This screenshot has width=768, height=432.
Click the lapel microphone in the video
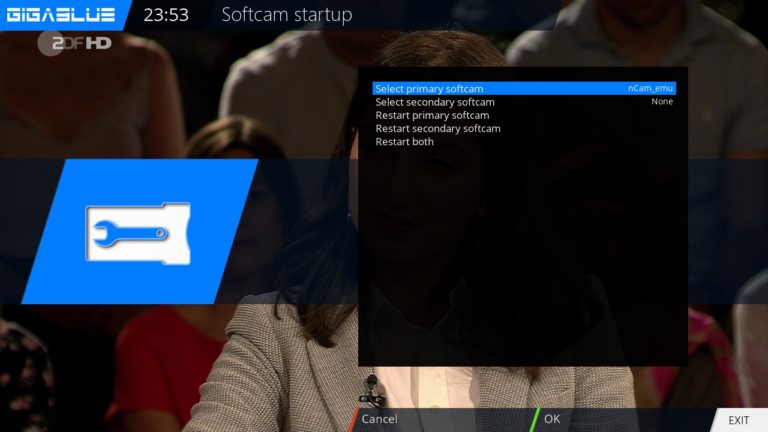[x=372, y=383]
